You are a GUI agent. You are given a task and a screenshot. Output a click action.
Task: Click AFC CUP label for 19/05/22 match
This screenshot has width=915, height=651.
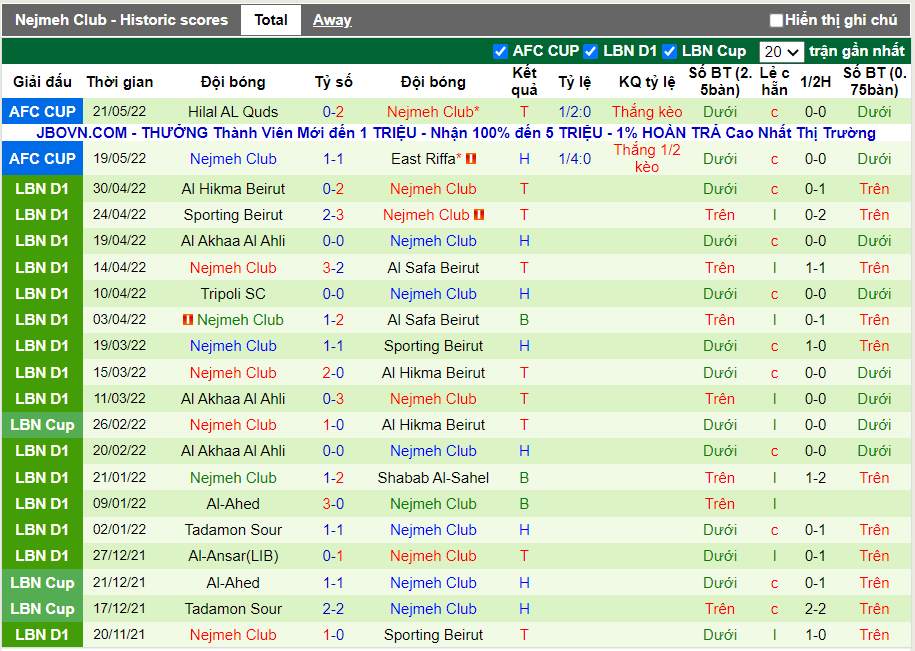click(43, 159)
